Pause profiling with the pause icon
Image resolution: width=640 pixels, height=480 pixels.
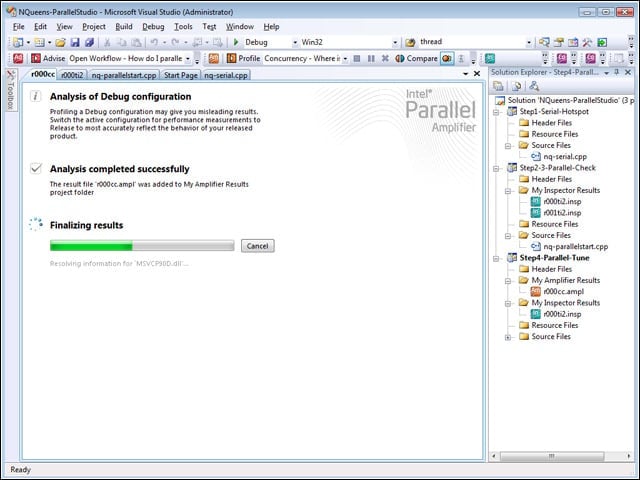click(x=371, y=58)
